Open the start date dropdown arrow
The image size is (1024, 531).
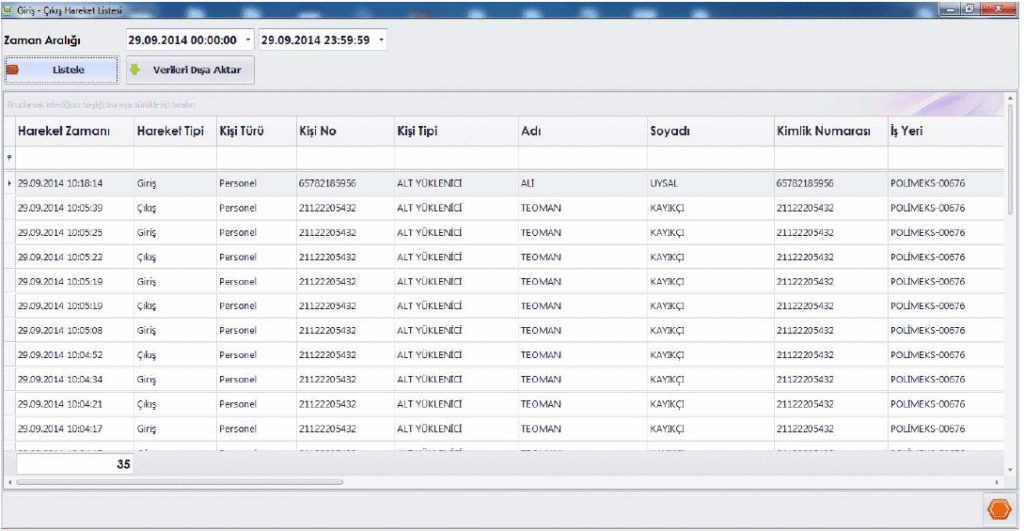(x=248, y=40)
